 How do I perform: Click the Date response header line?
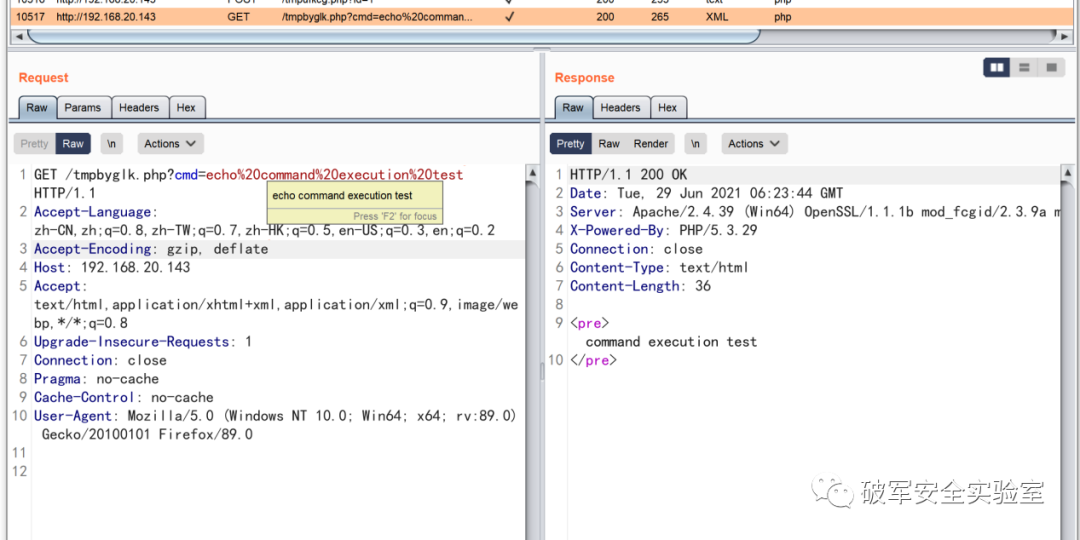tap(706, 194)
